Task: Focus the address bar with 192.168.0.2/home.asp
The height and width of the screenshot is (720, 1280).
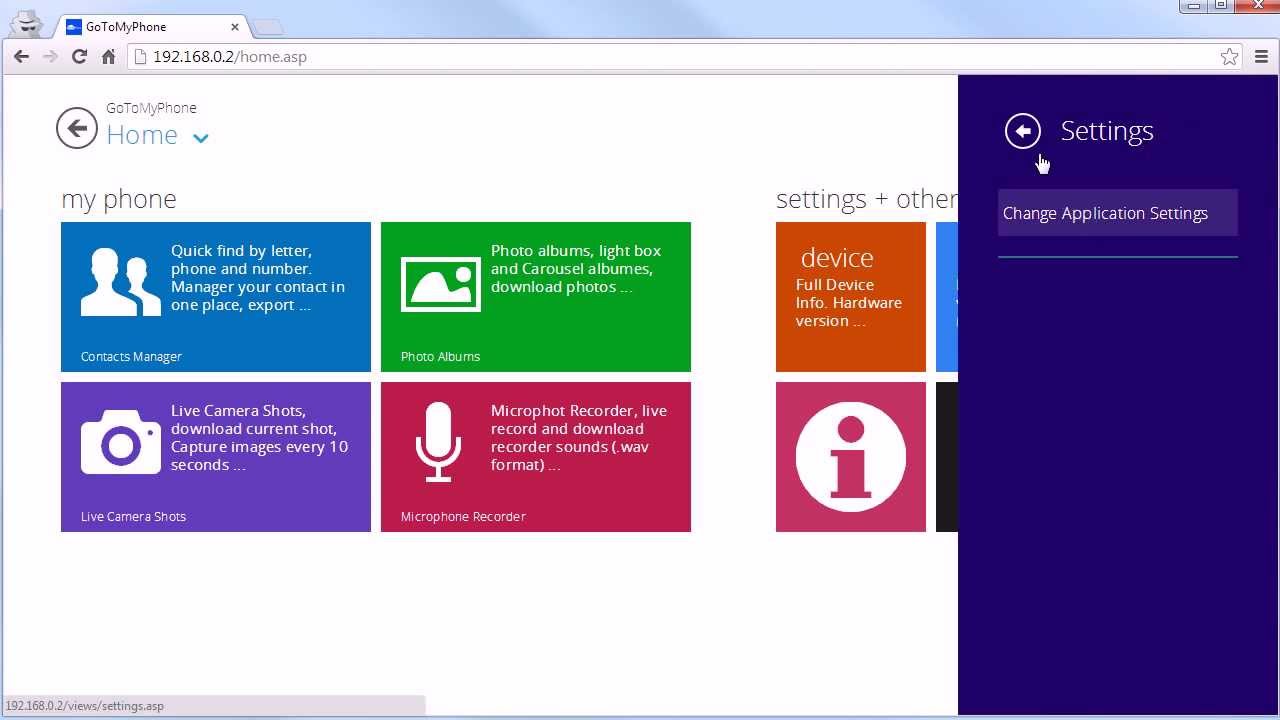Action: [686, 57]
